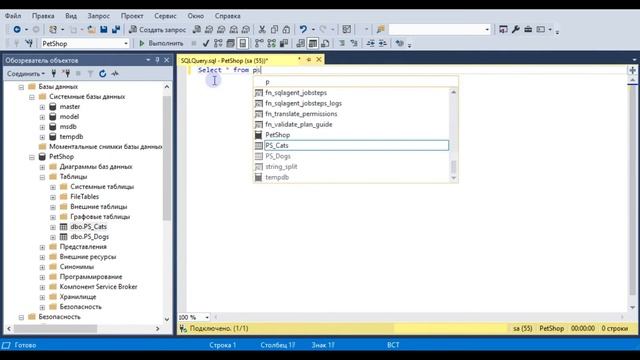Open the Соединить dropdown in Object Explorer
This screenshot has height=360, width=640.
(26, 73)
